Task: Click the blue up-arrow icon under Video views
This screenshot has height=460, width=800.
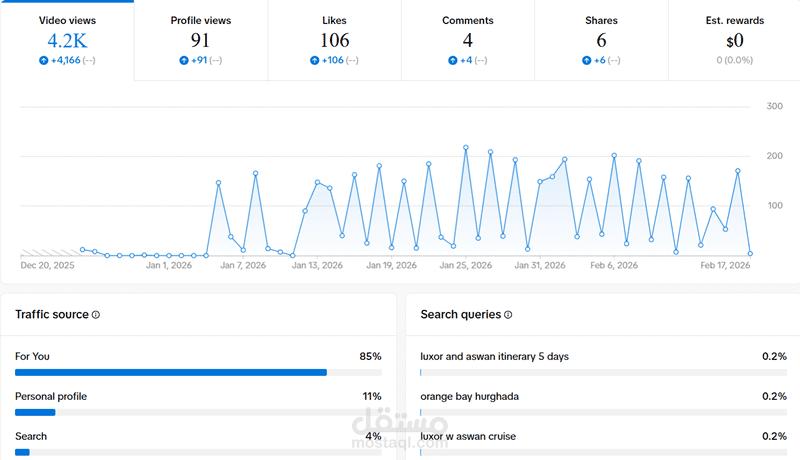Action: point(41,60)
